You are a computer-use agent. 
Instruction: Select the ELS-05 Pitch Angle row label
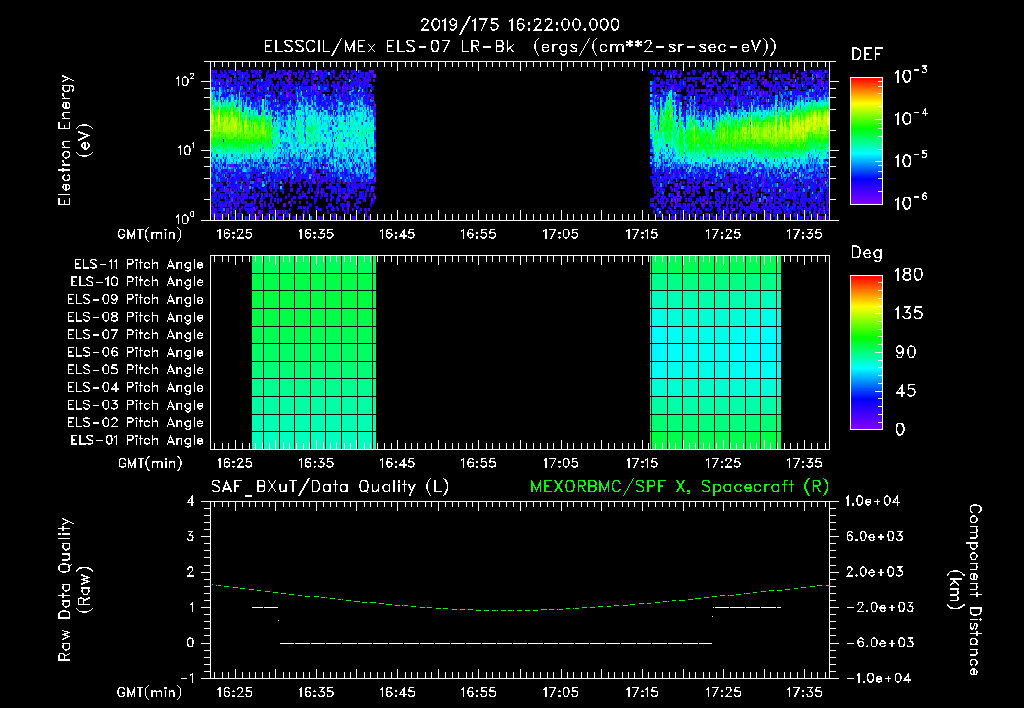tap(136, 370)
